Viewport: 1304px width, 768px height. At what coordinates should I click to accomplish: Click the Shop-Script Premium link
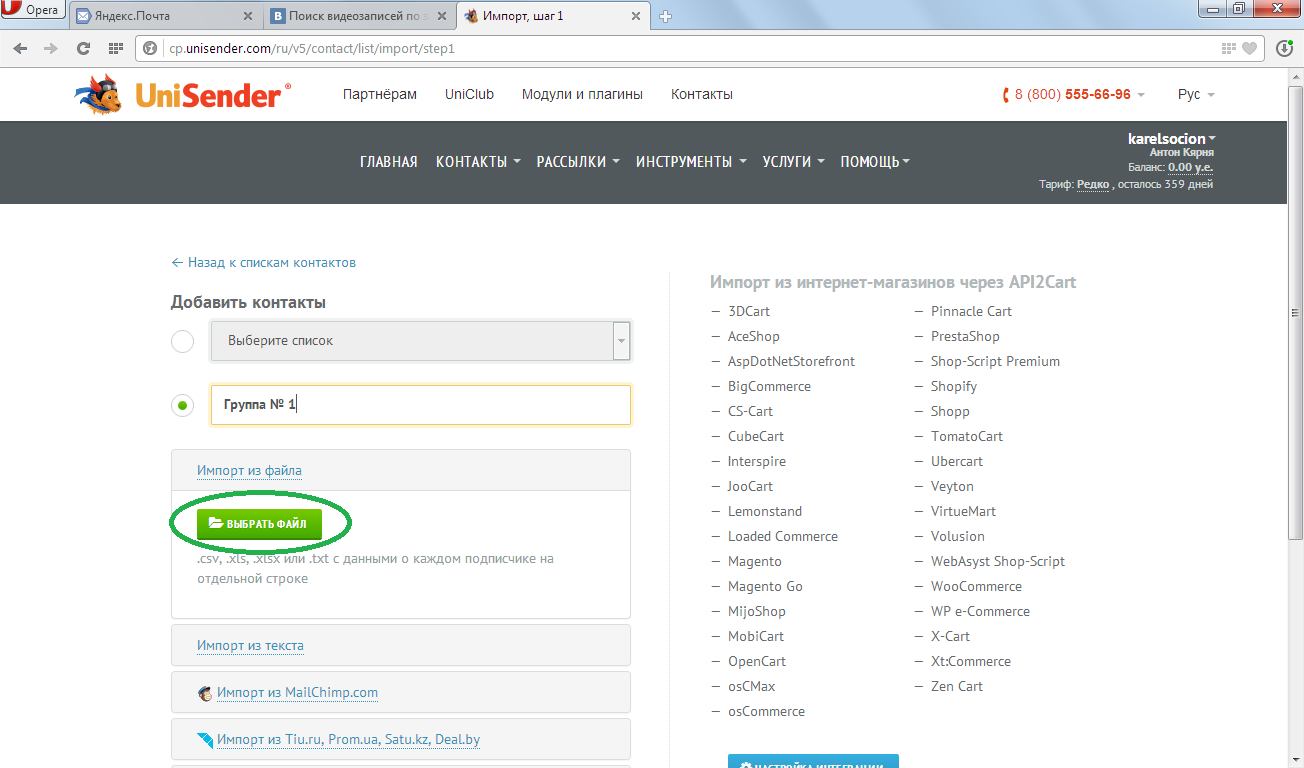click(x=995, y=361)
